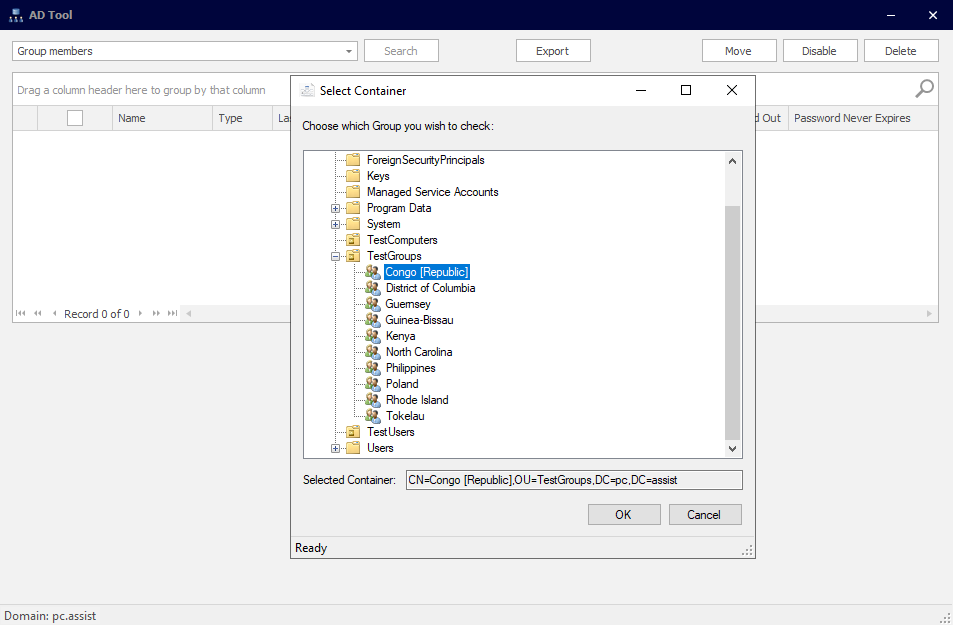Collapse the TestGroups tree node
This screenshot has width=953, height=625.
(336, 256)
